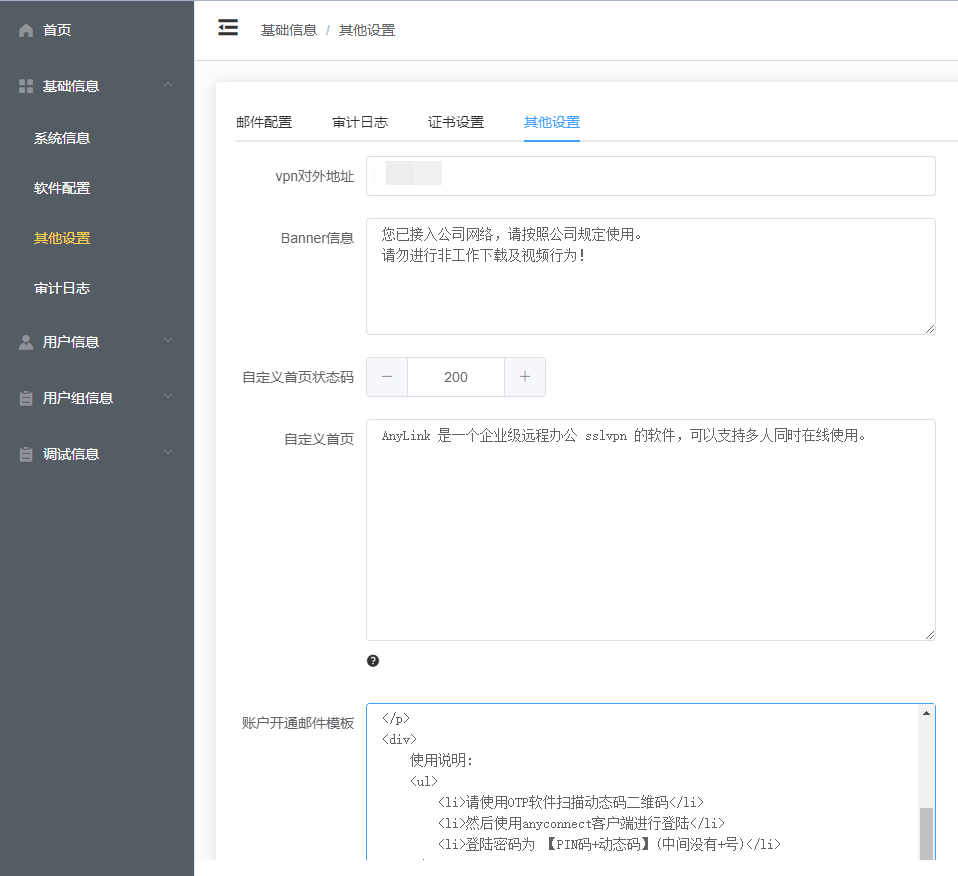Click the 自定义首页 textarea resize handle
Viewport: 958px width, 876px height.
[929, 635]
